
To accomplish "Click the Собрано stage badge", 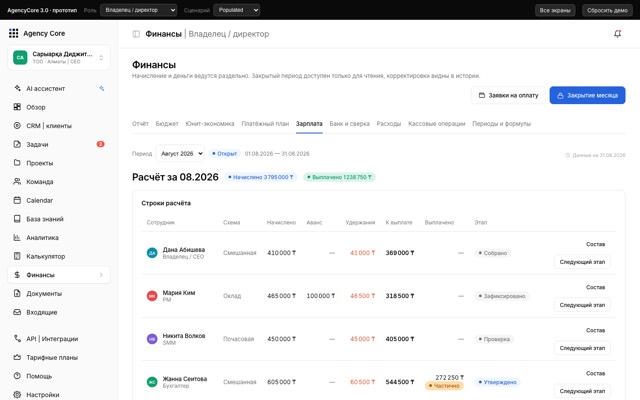I will click(x=493, y=253).
